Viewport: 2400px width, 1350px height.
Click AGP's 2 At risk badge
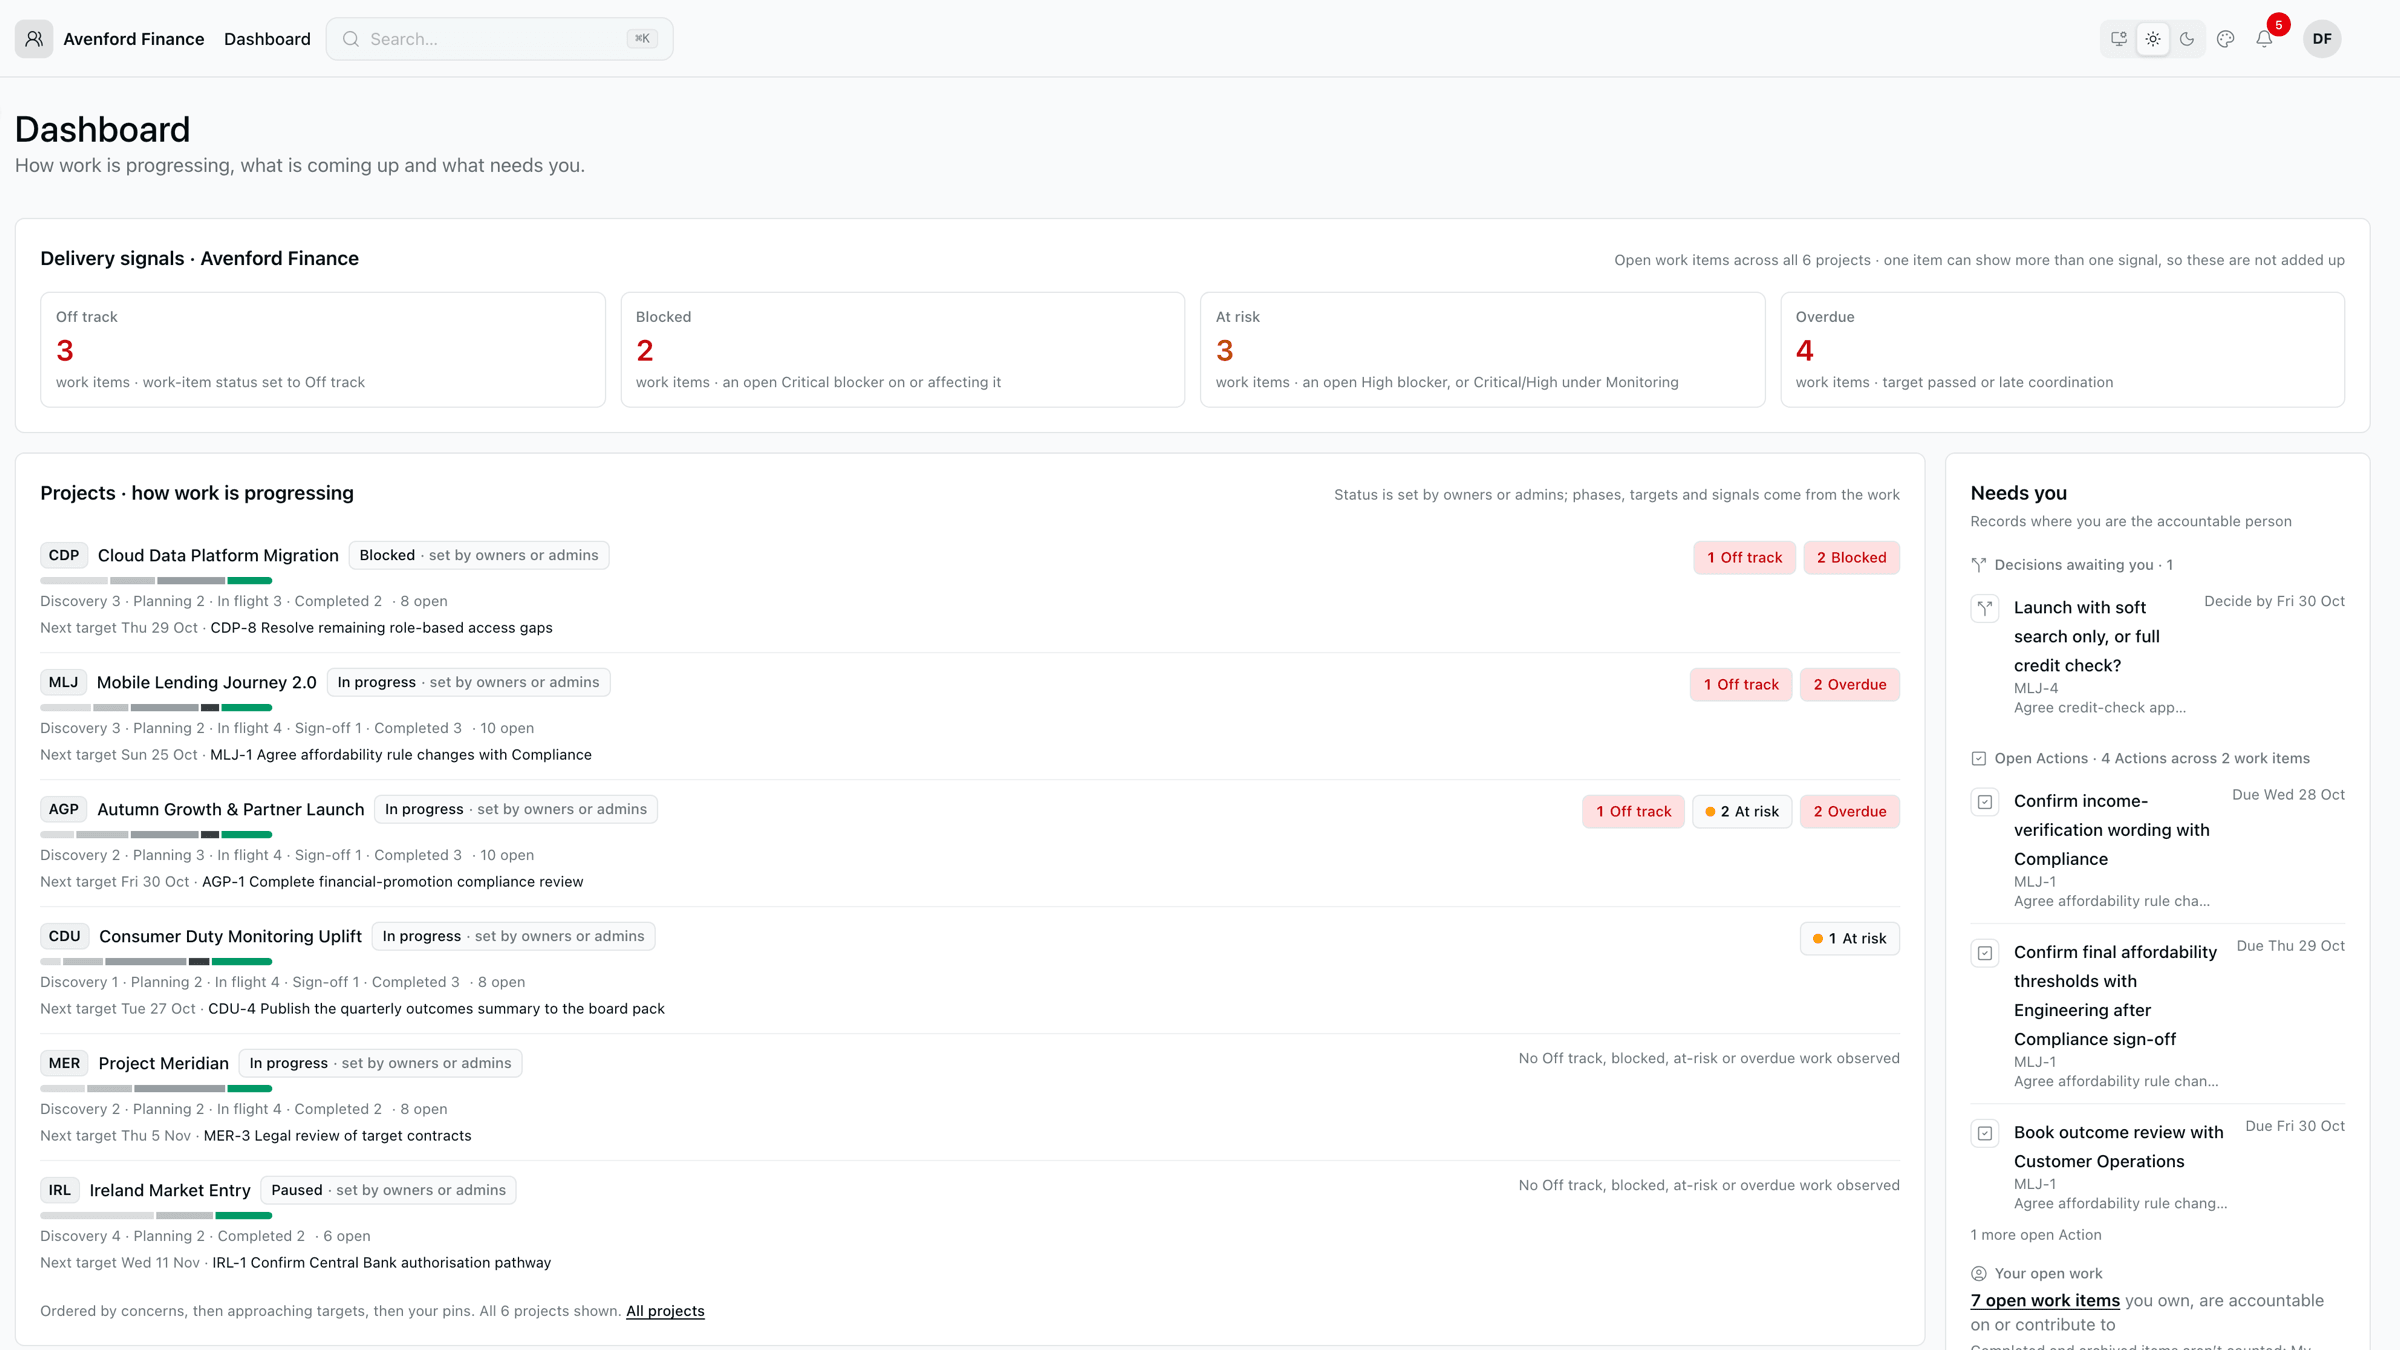coord(1742,812)
